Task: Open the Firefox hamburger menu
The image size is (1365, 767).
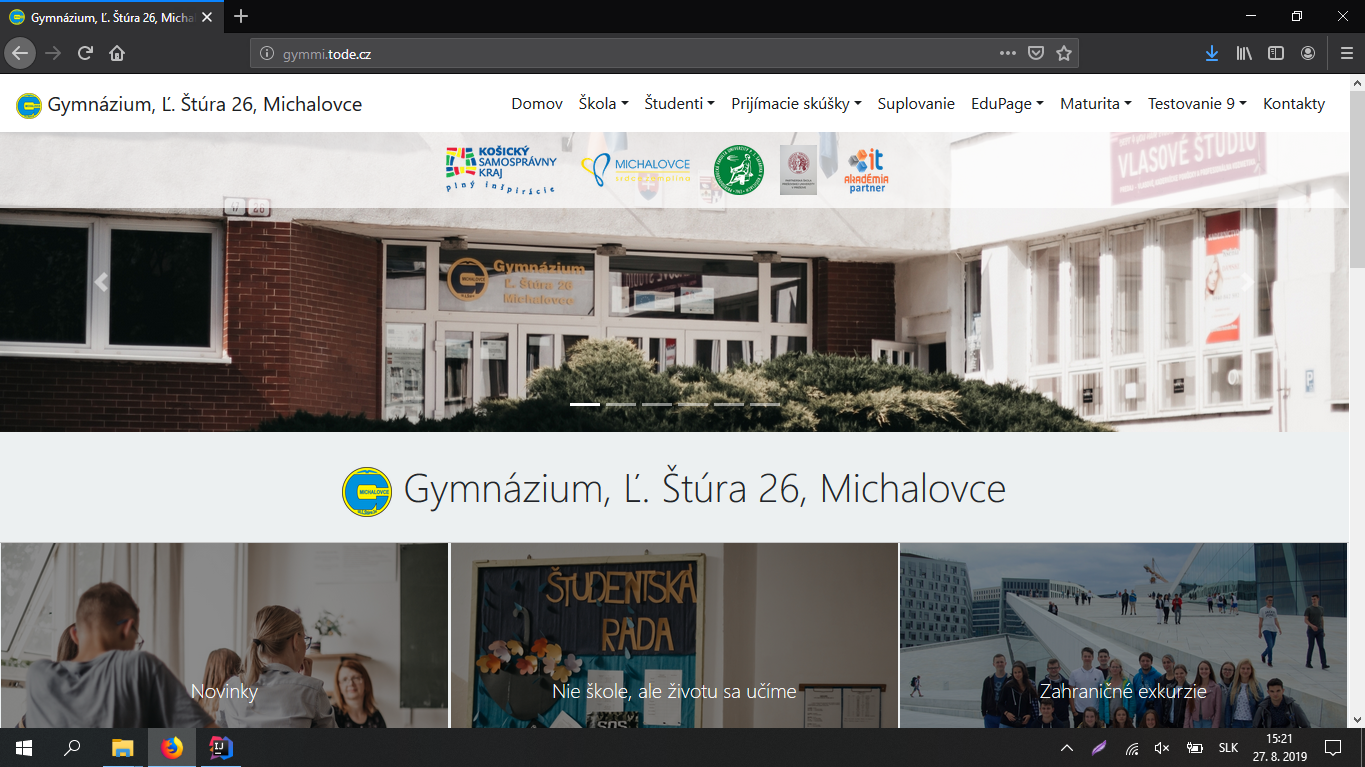Action: click(1346, 53)
